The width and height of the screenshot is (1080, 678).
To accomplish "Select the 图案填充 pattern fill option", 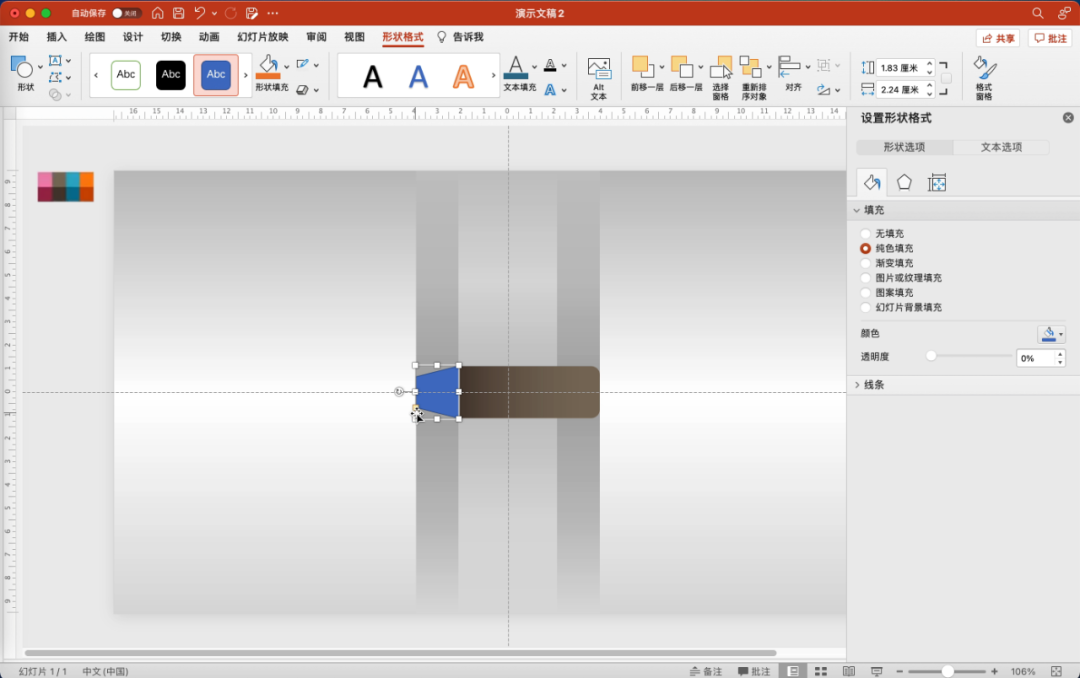I will pos(866,293).
